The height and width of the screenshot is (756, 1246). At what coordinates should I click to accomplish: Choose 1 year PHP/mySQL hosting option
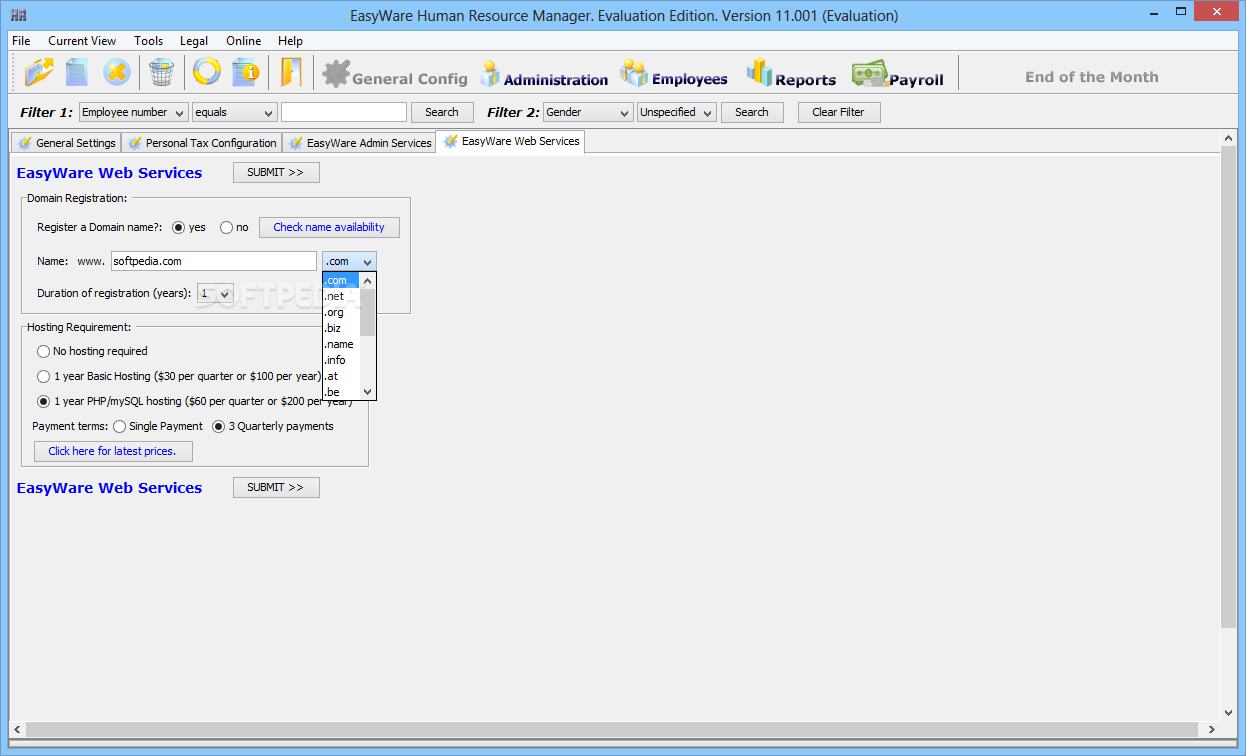coord(43,401)
